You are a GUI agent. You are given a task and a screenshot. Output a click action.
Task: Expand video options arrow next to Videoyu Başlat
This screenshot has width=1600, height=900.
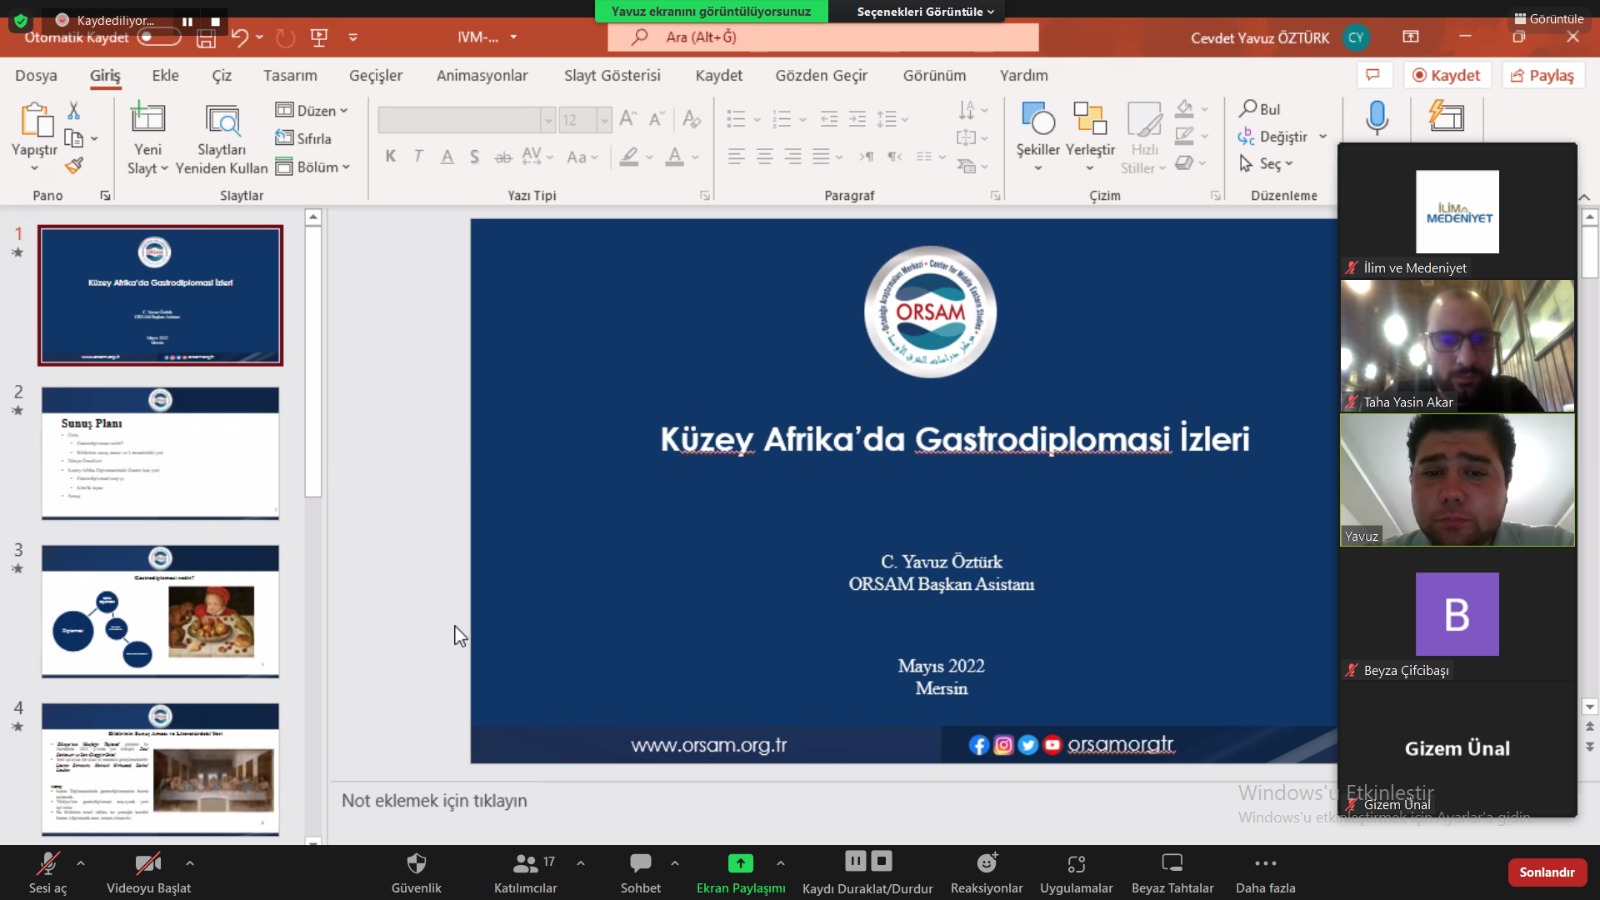(x=190, y=862)
